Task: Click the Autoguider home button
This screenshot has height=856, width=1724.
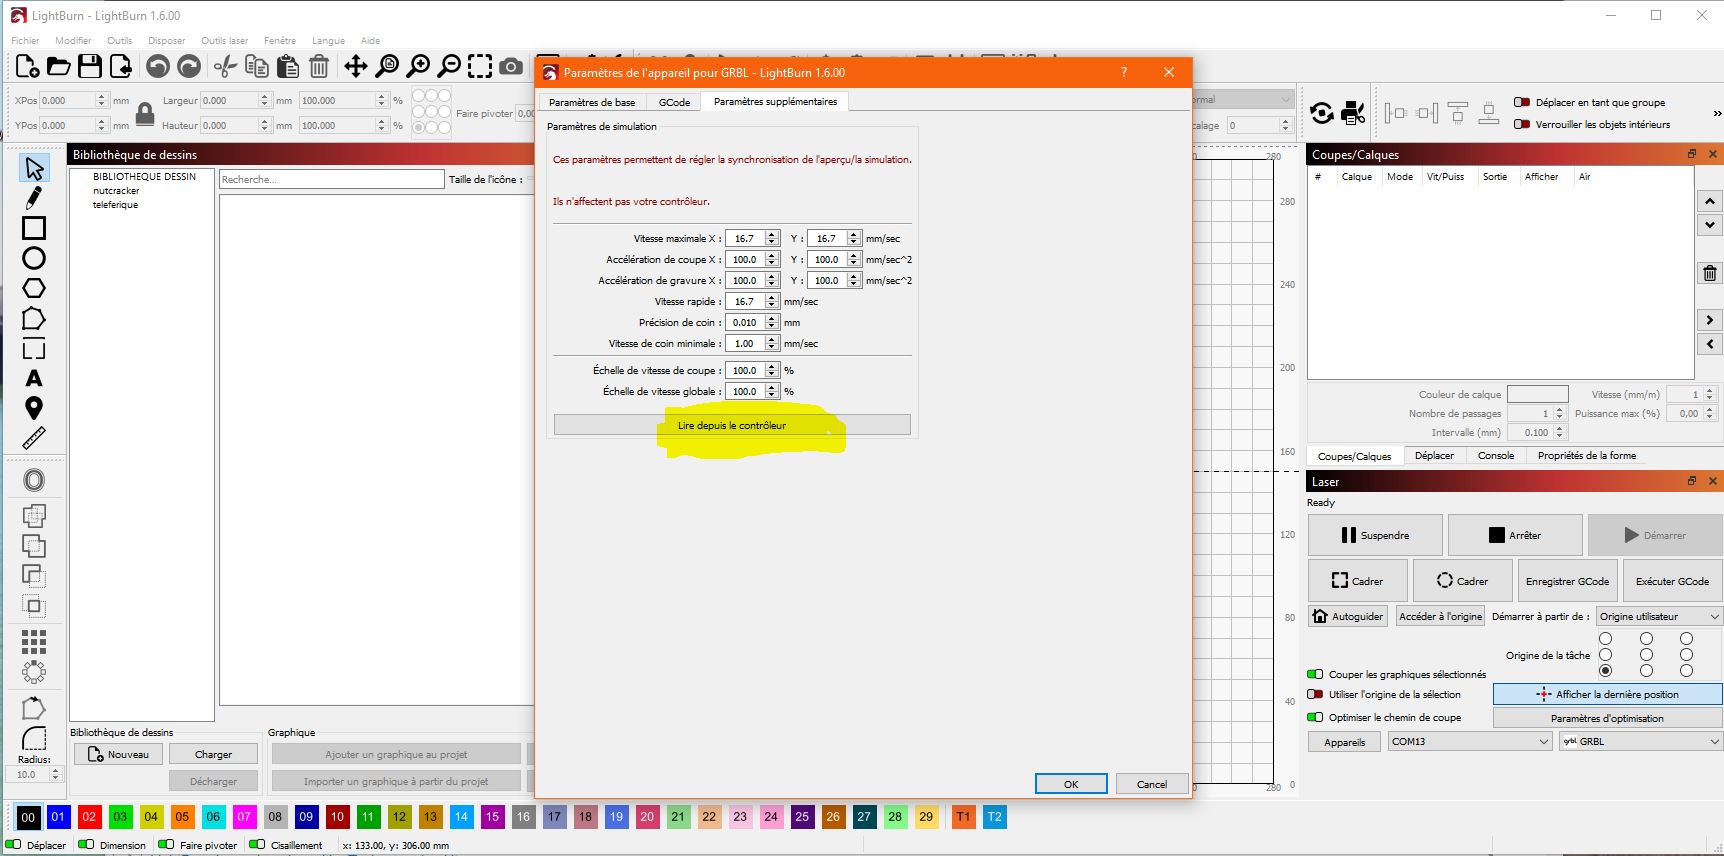Action: [x=1348, y=616]
